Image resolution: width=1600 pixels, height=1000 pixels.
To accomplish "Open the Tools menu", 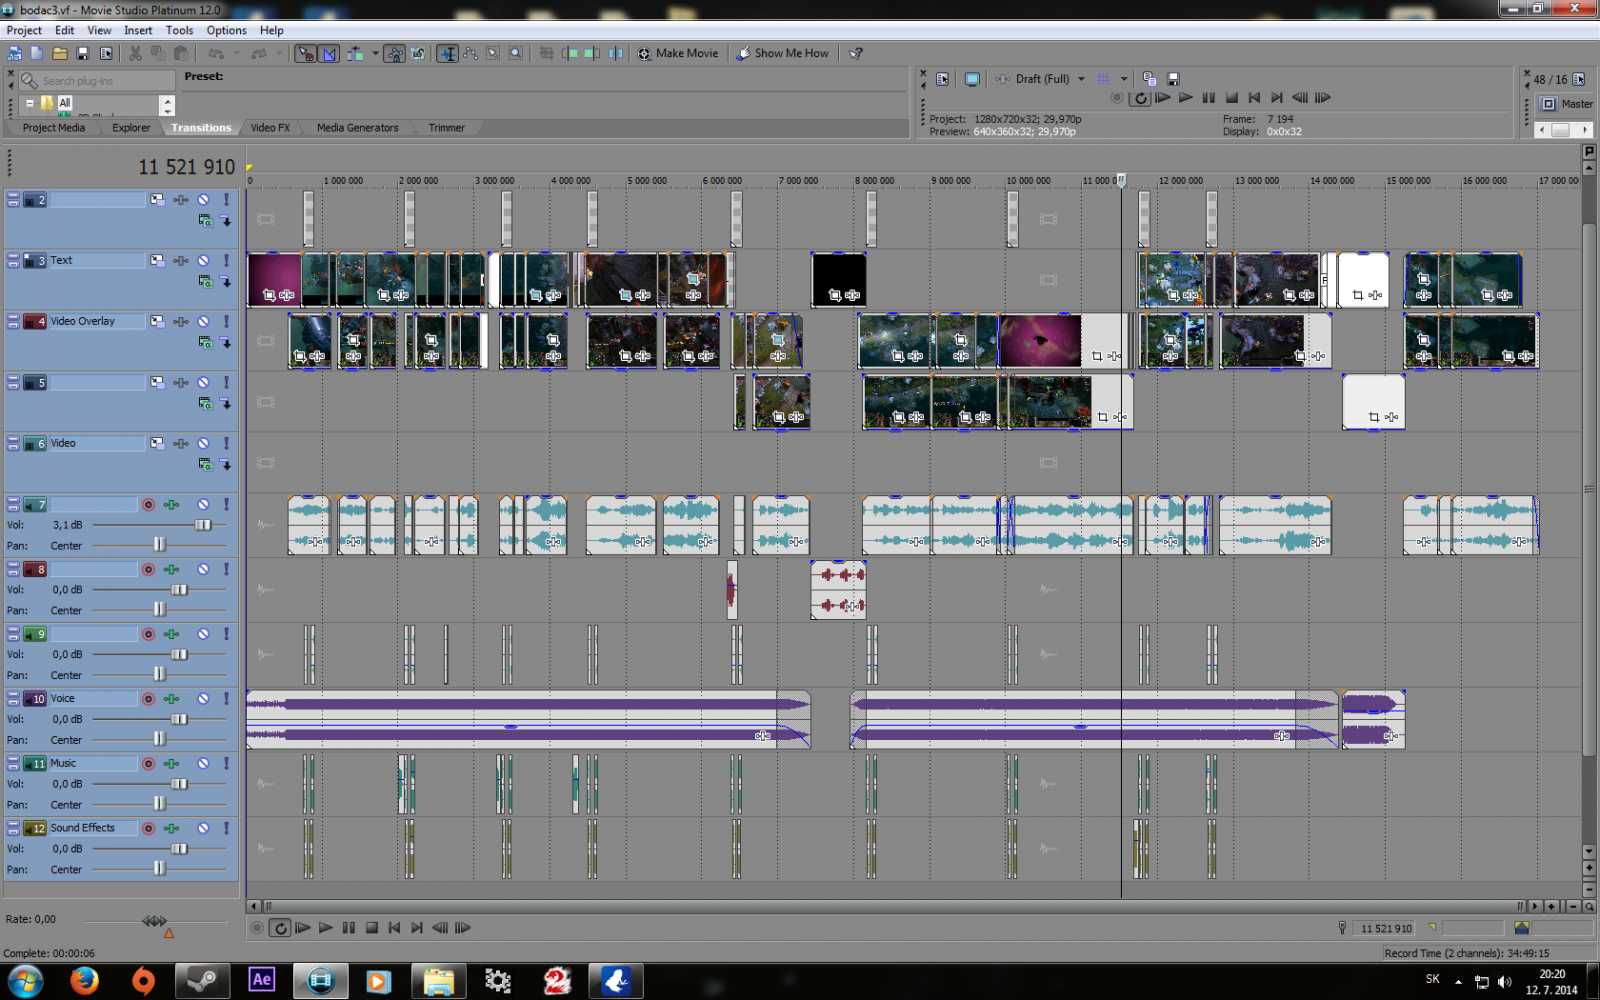I will coord(179,30).
